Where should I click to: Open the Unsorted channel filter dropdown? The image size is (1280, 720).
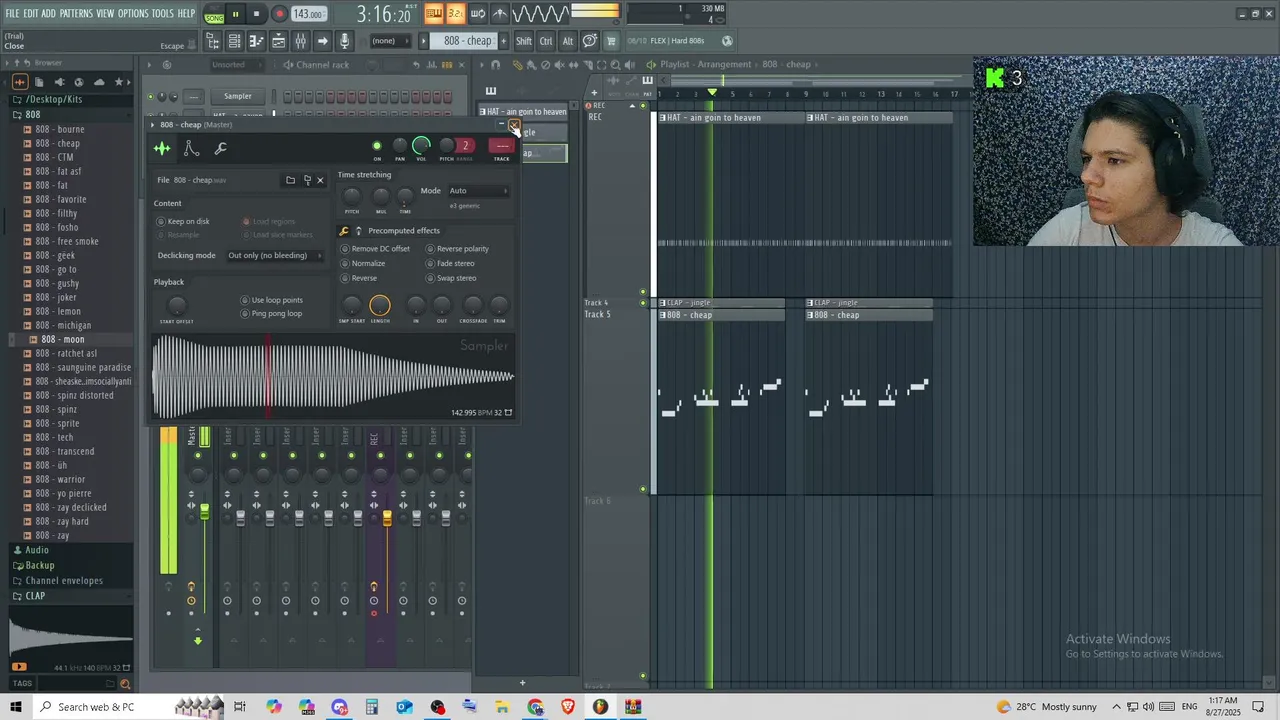click(236, 65)
